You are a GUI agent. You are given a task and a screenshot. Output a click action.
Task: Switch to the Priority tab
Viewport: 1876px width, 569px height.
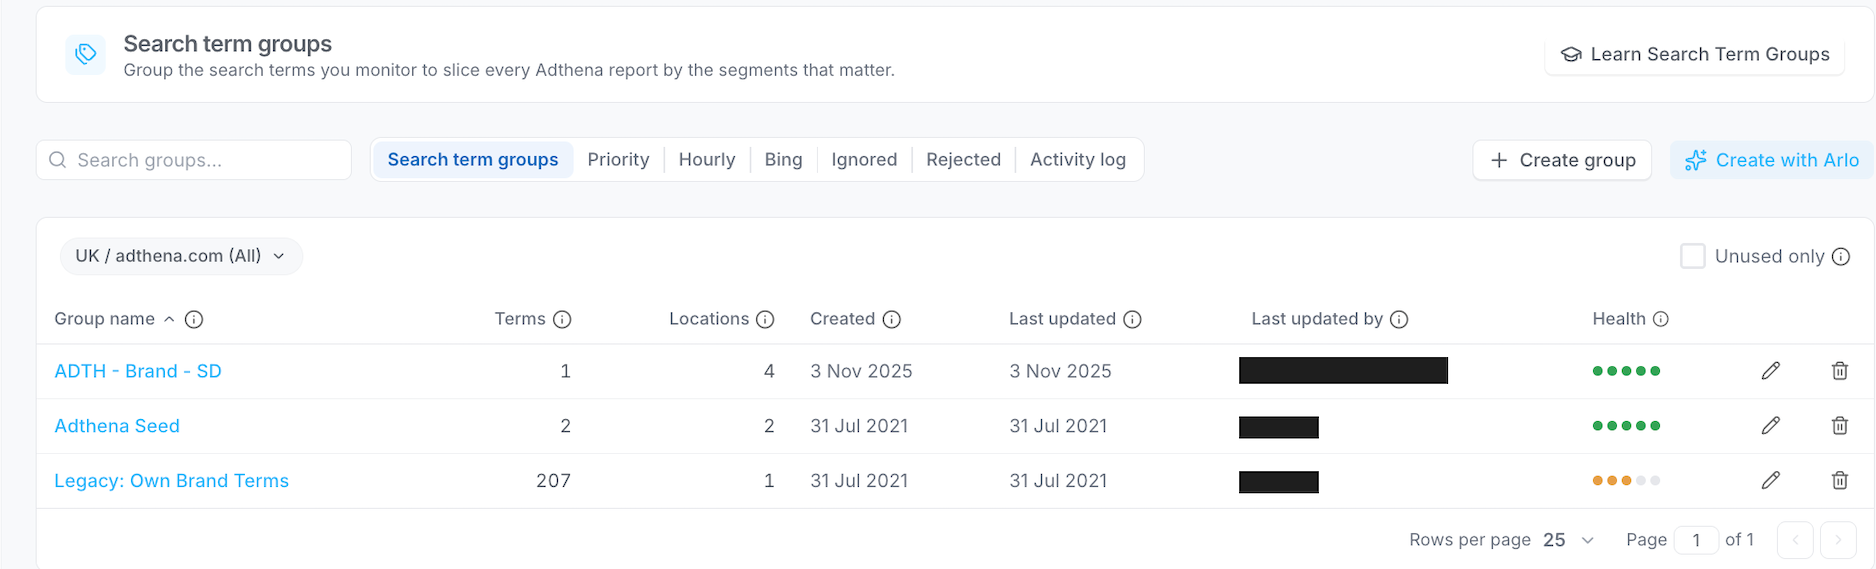click(x=618, y=160)
